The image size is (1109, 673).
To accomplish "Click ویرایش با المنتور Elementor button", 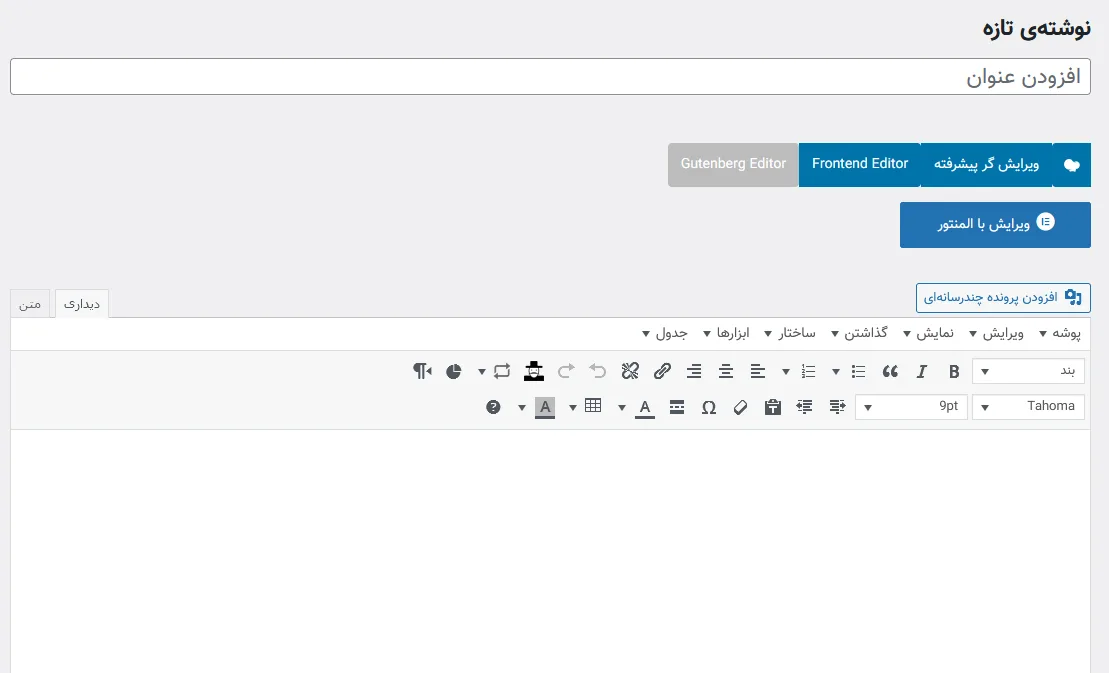I will coord(995,225).
